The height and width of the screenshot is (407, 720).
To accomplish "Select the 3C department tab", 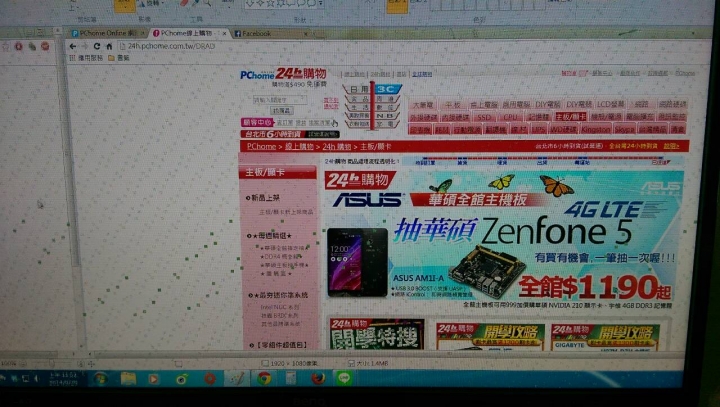I will (387, 89).
